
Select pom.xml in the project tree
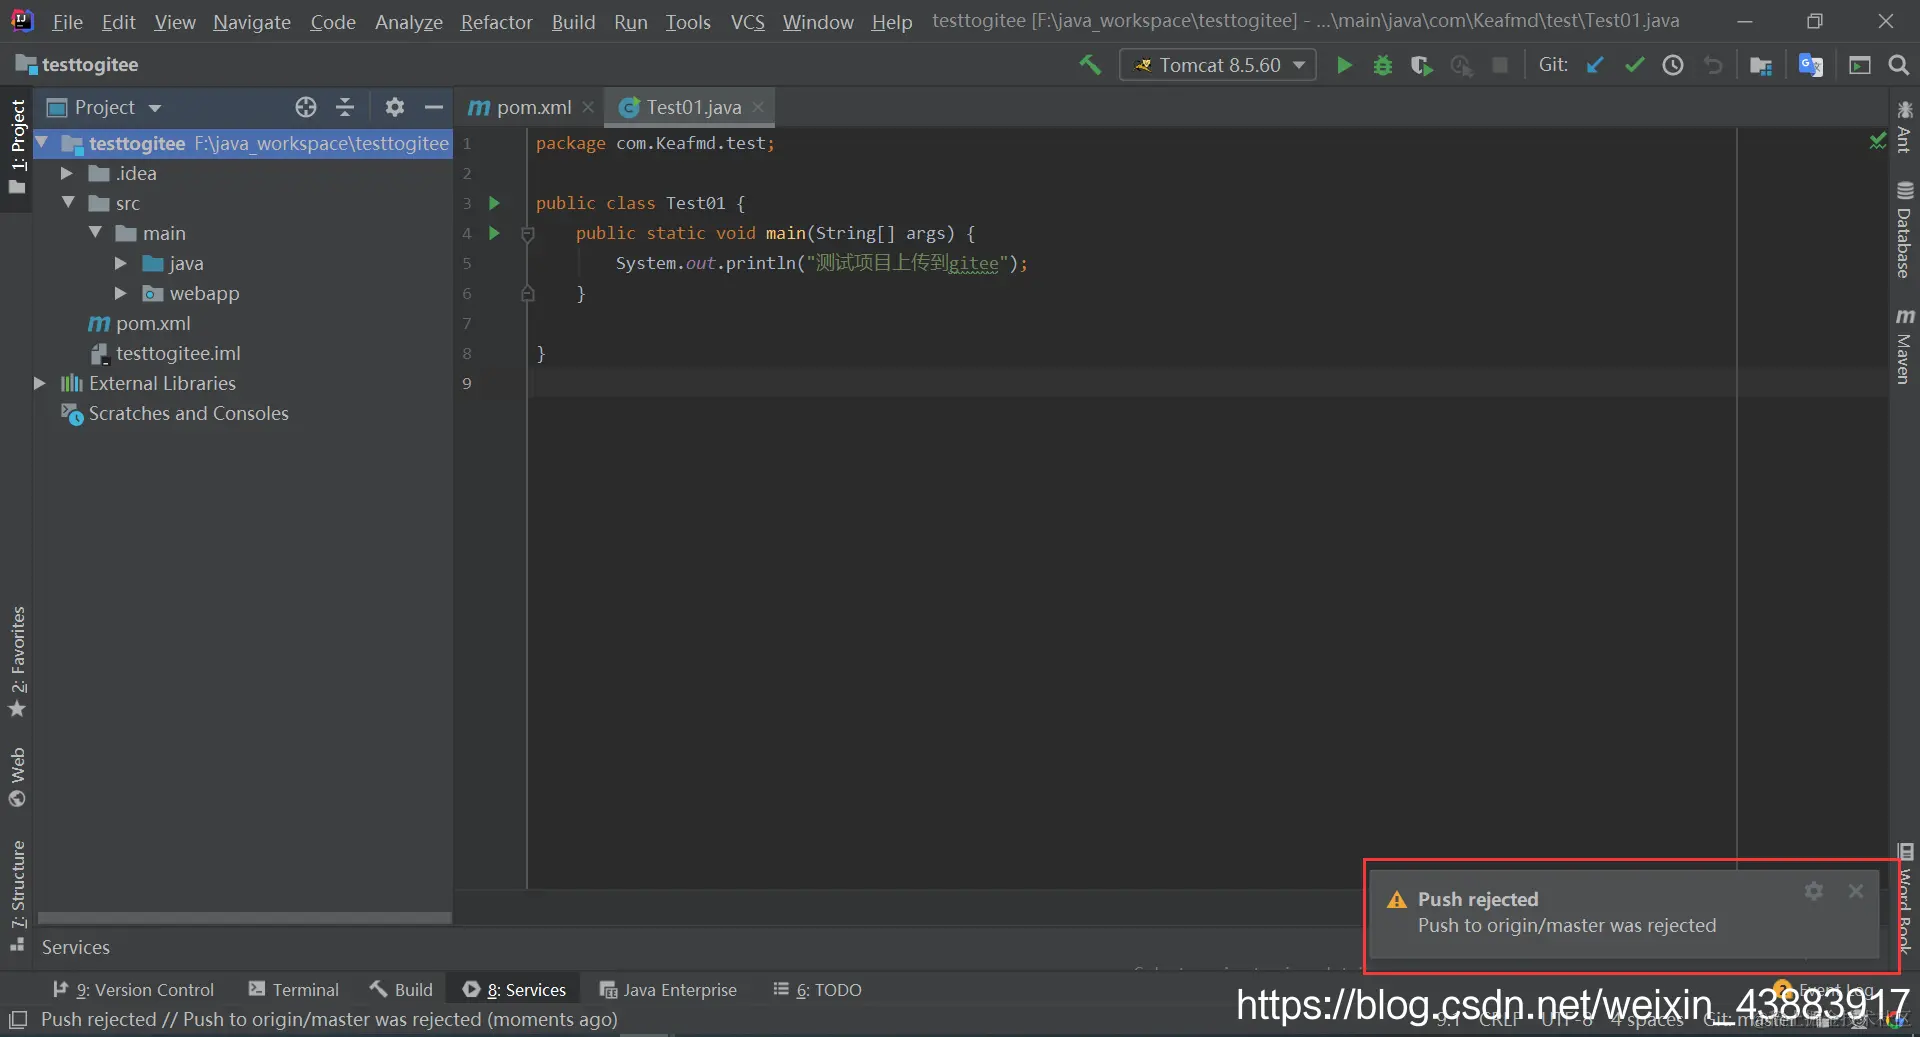point(153,323)
